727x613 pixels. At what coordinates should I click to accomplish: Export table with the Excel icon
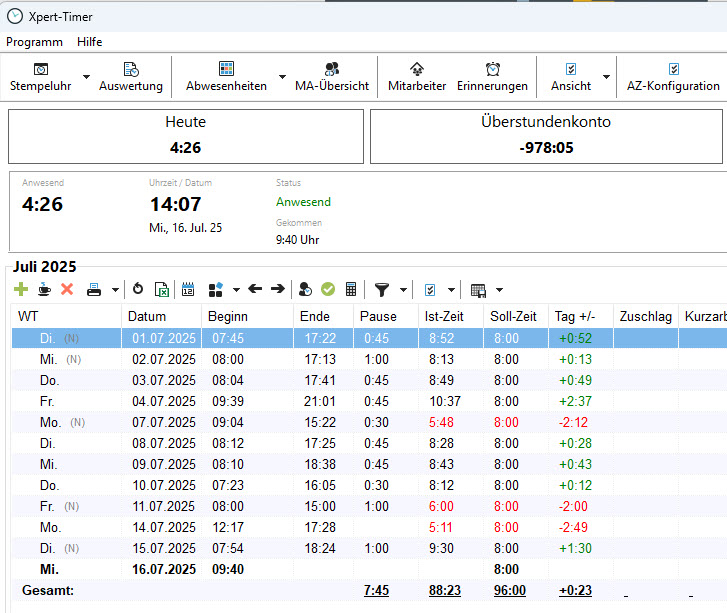click(161, 289)
